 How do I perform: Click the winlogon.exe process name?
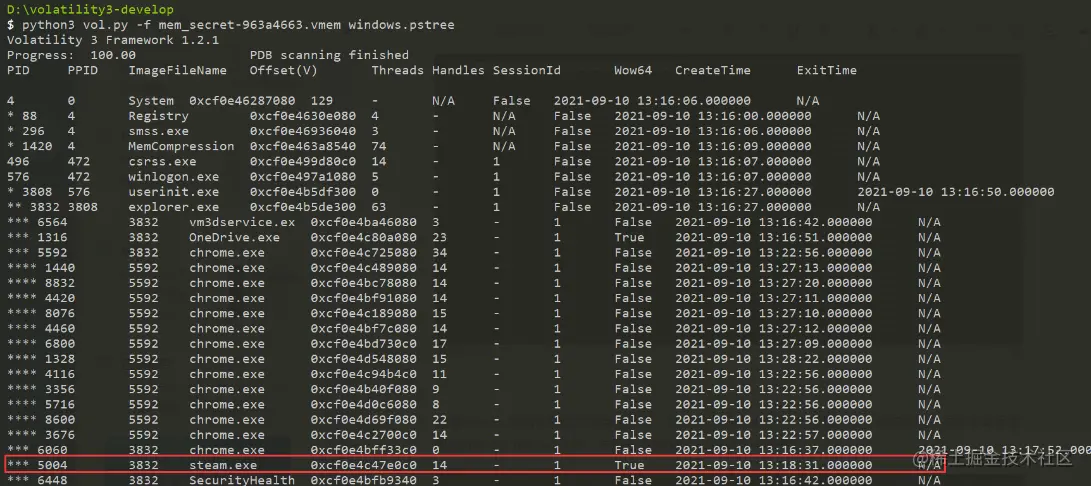point(174,177)
